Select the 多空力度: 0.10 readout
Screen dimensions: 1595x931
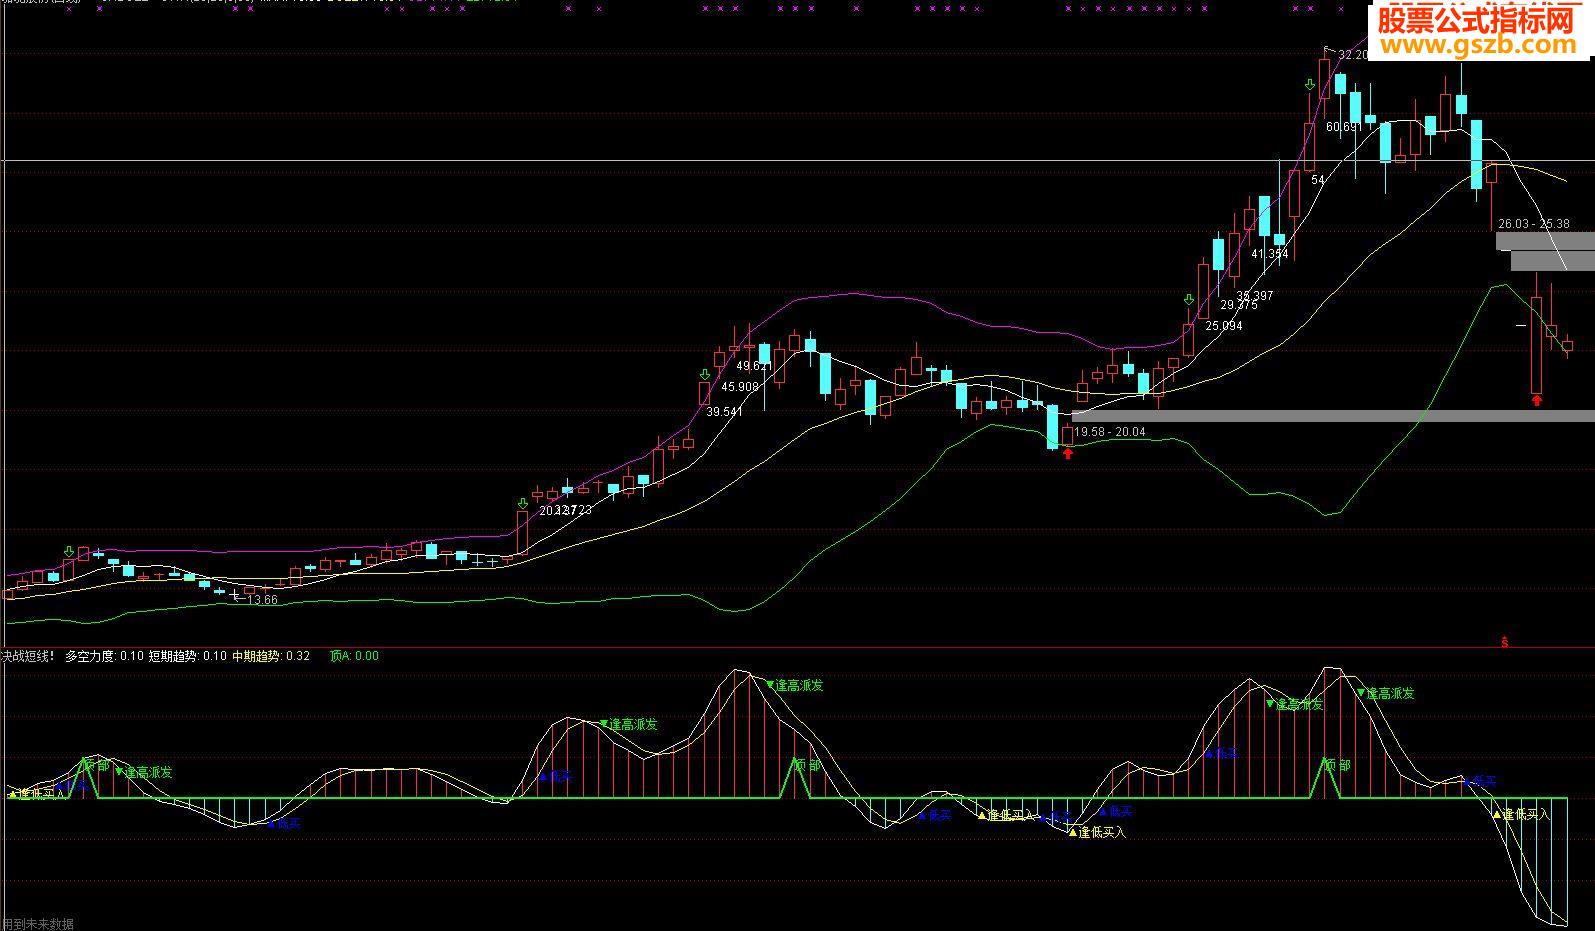105,657
